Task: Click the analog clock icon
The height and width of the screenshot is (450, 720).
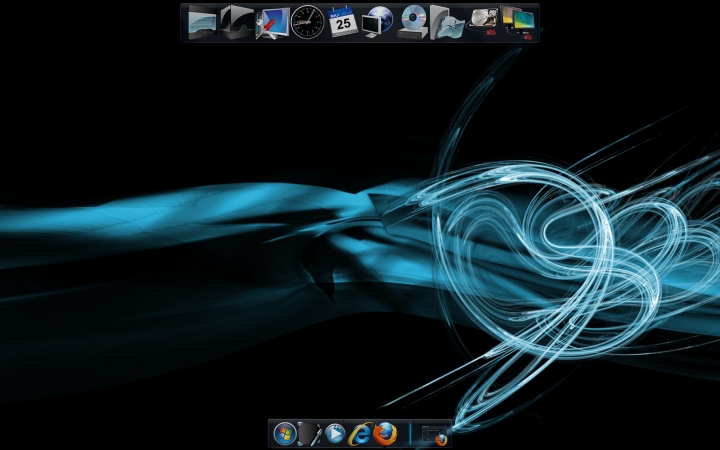Action: coord(307,20)
